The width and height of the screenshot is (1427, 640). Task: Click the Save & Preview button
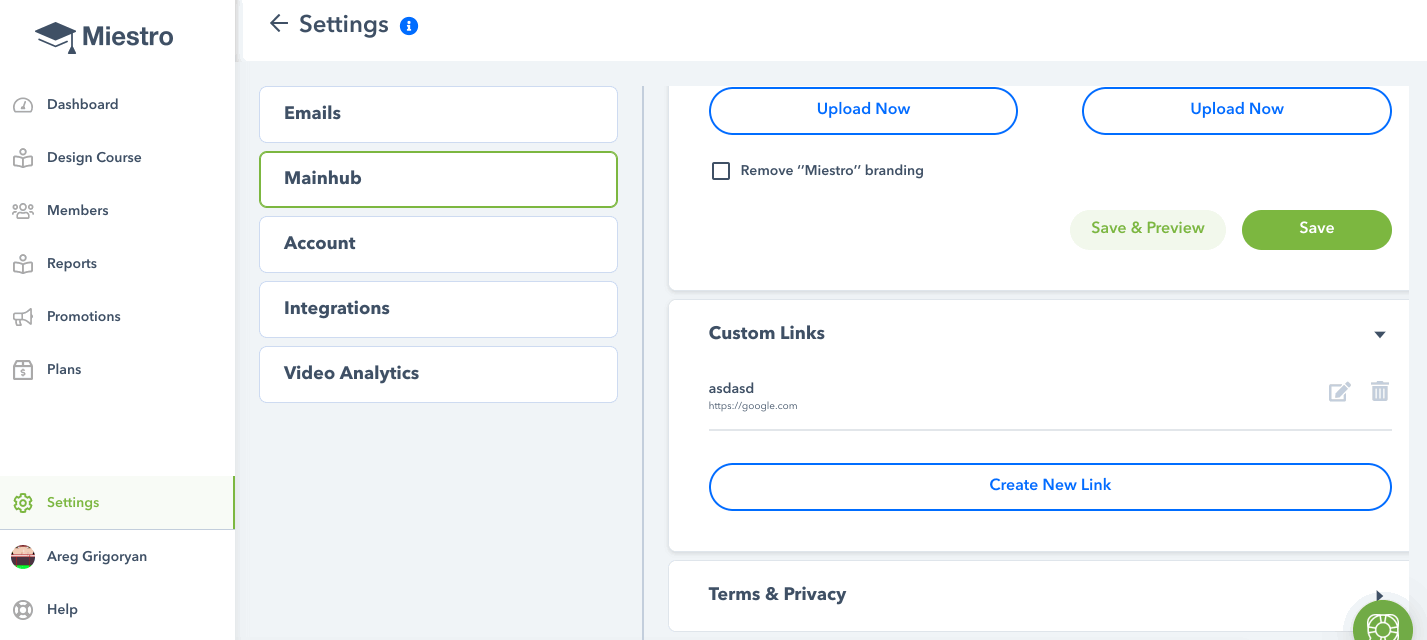click(1147, 229)
